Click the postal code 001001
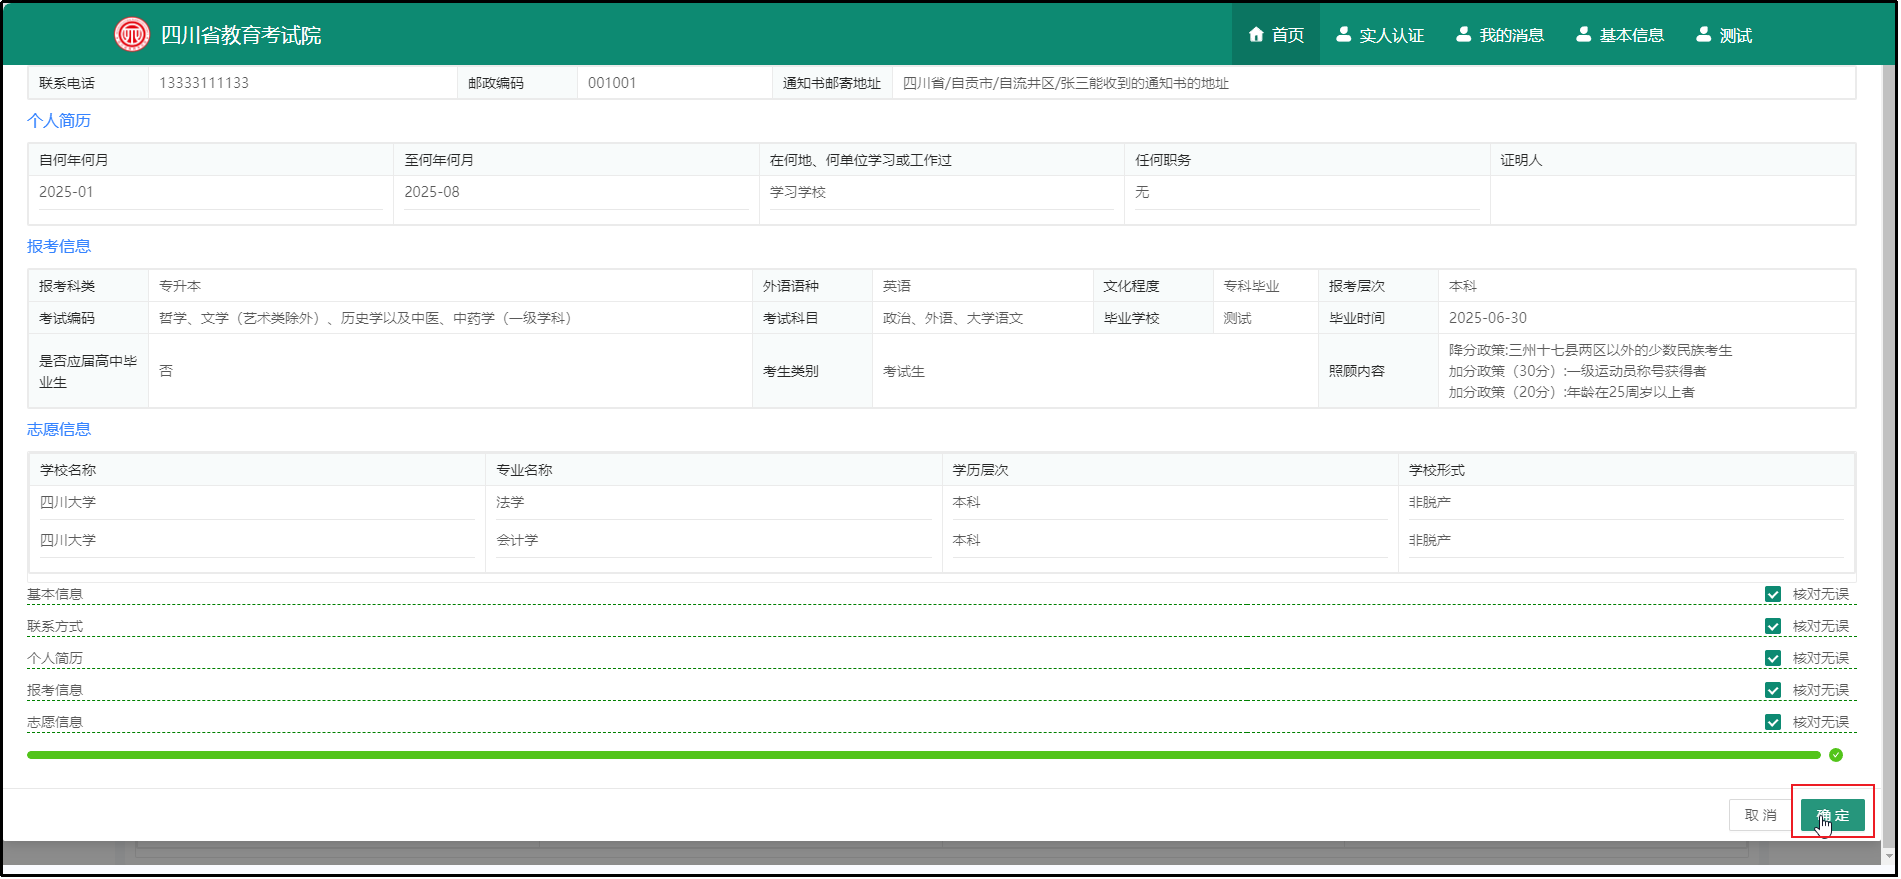 click(x=612, y=83)
